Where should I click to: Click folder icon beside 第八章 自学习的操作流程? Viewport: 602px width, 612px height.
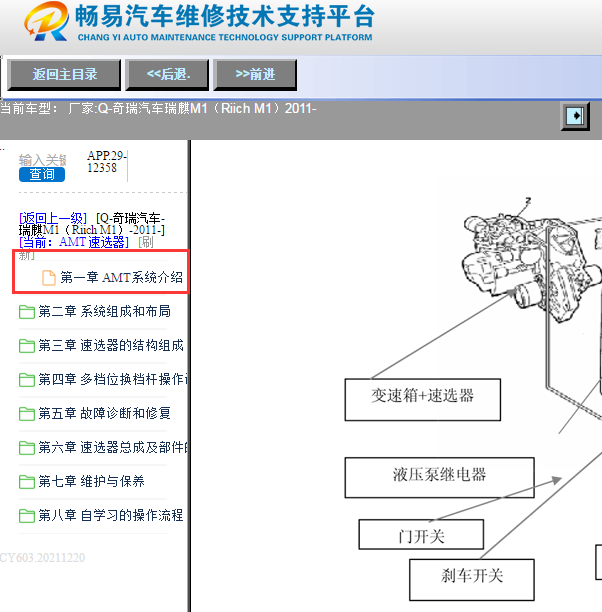click(27, 516)
